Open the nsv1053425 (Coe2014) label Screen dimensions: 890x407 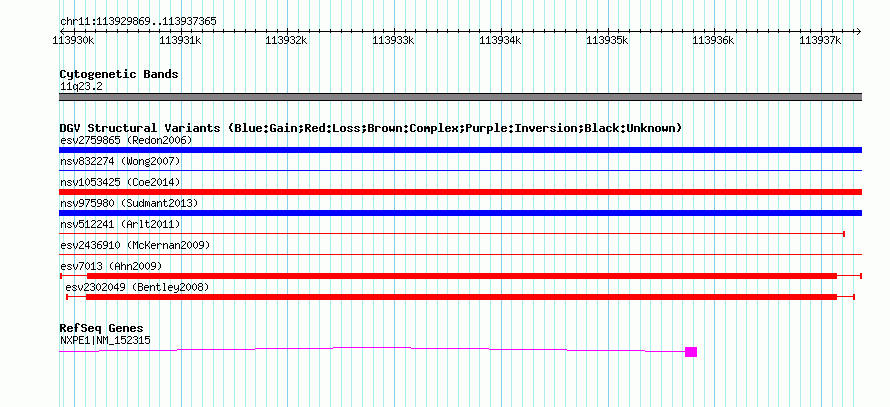pos(120,182)
